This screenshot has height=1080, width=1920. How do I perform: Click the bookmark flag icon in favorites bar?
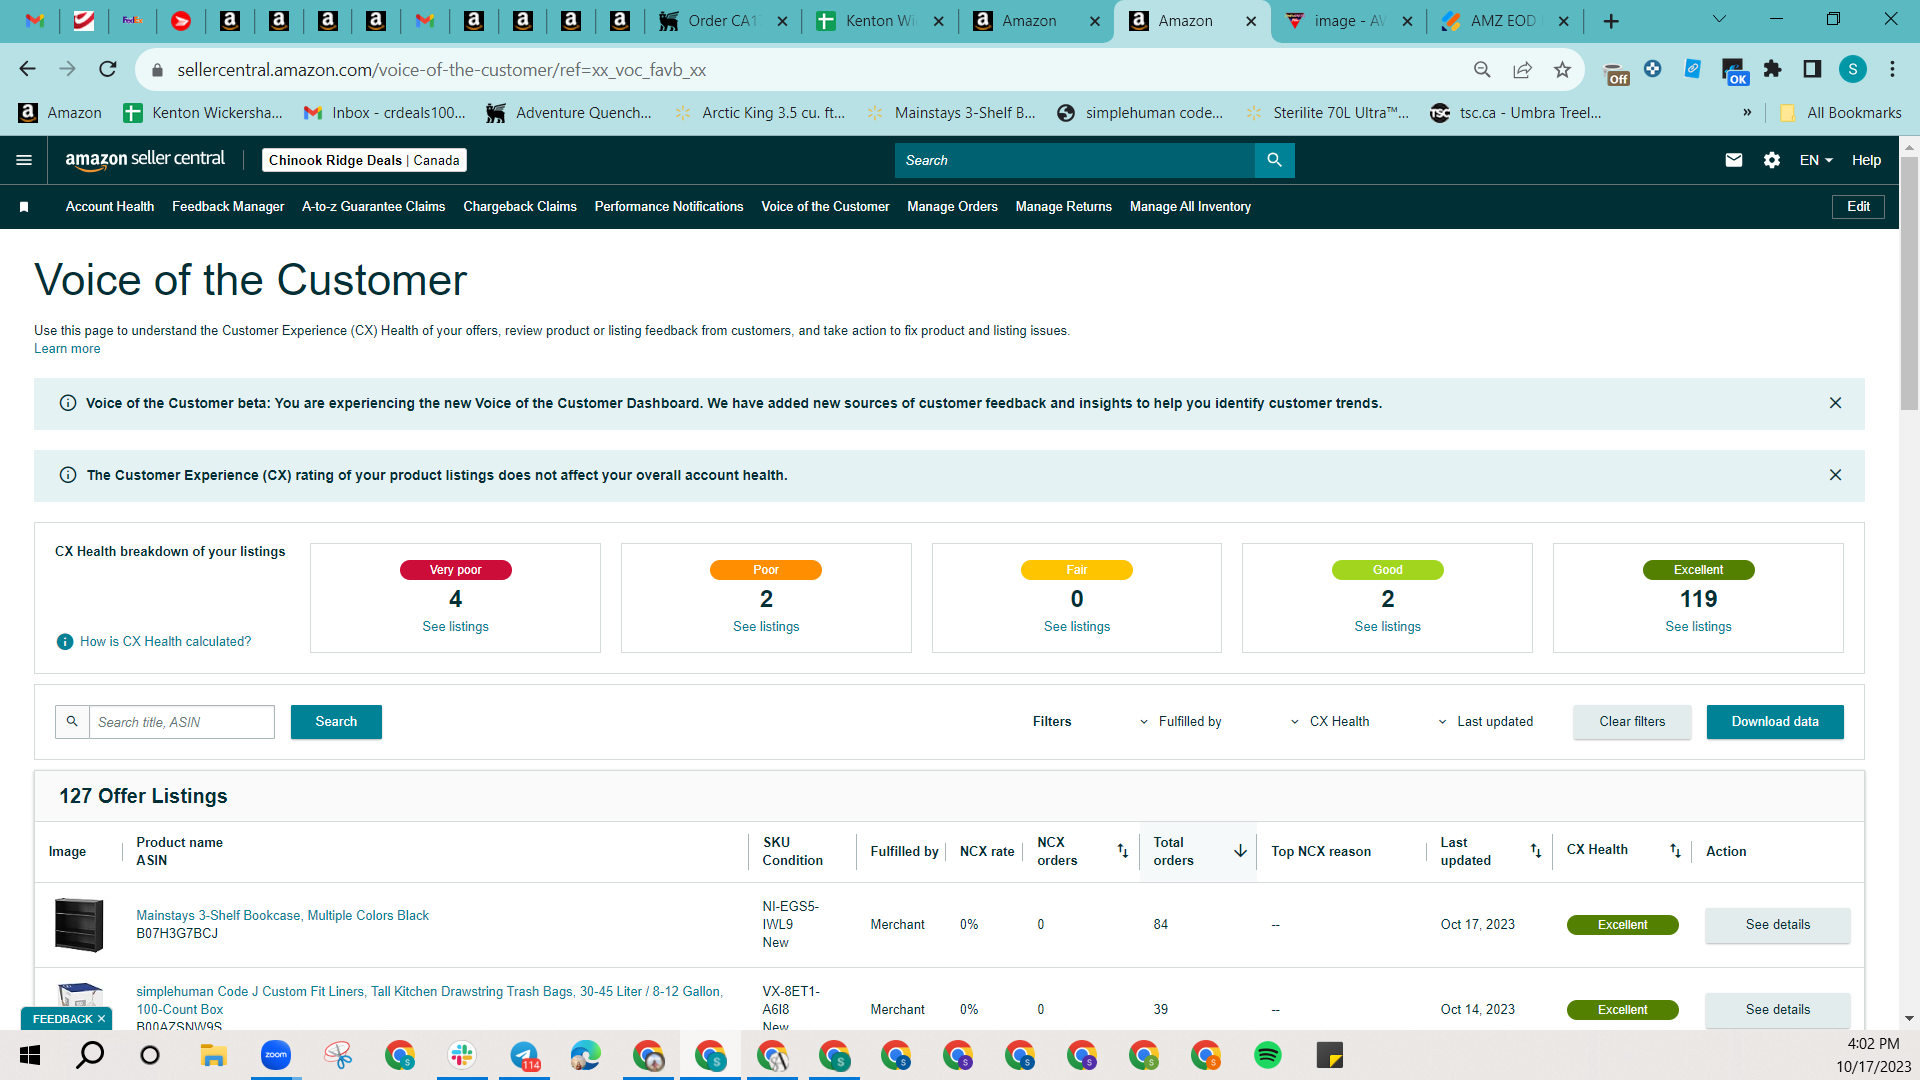[24, 207]
